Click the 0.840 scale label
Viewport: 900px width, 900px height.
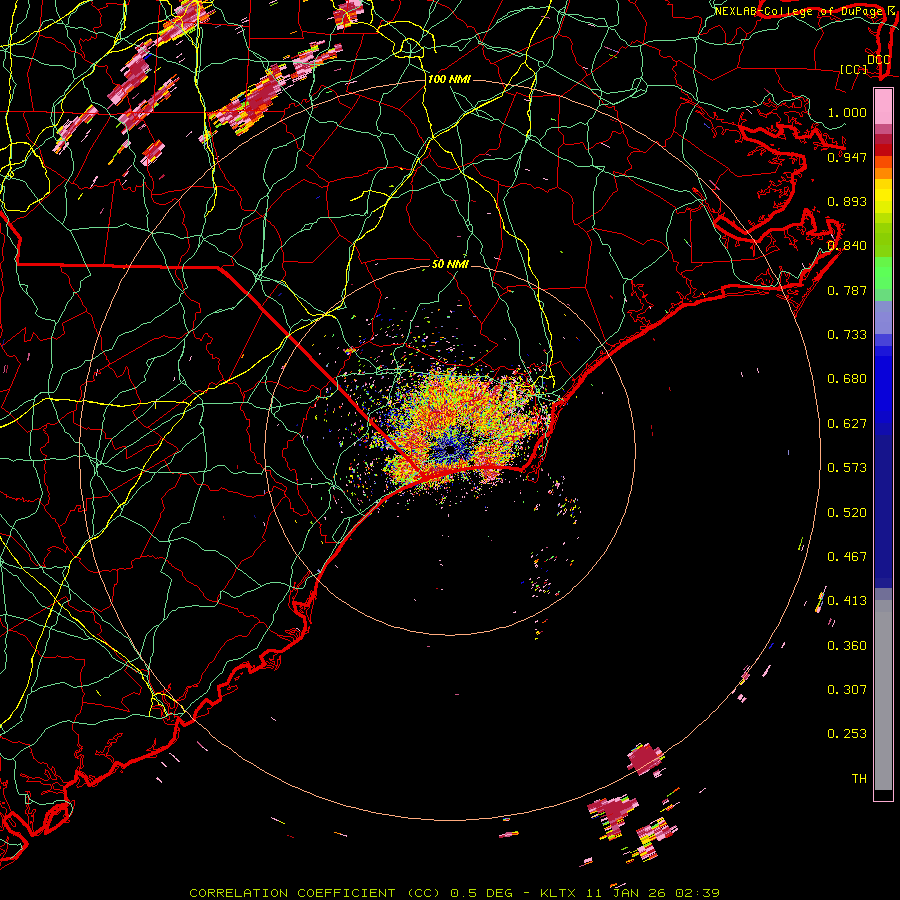847,246
